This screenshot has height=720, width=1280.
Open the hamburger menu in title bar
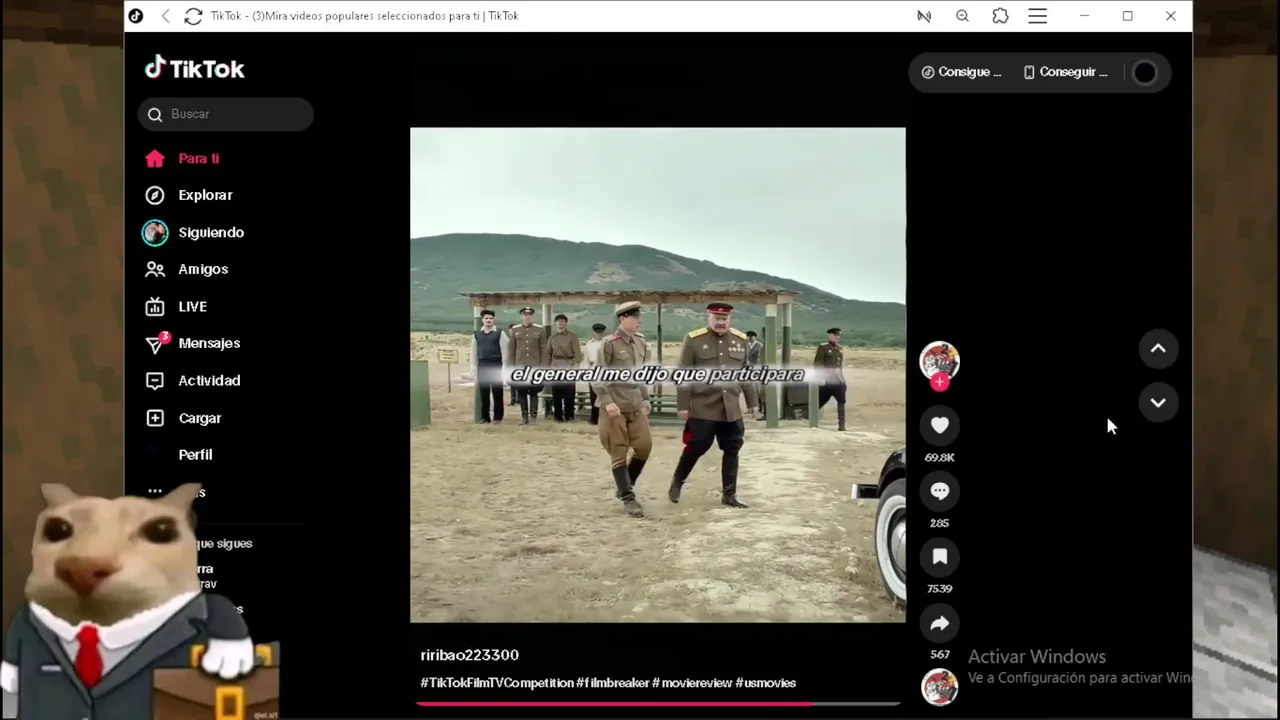click(1038, 16)
